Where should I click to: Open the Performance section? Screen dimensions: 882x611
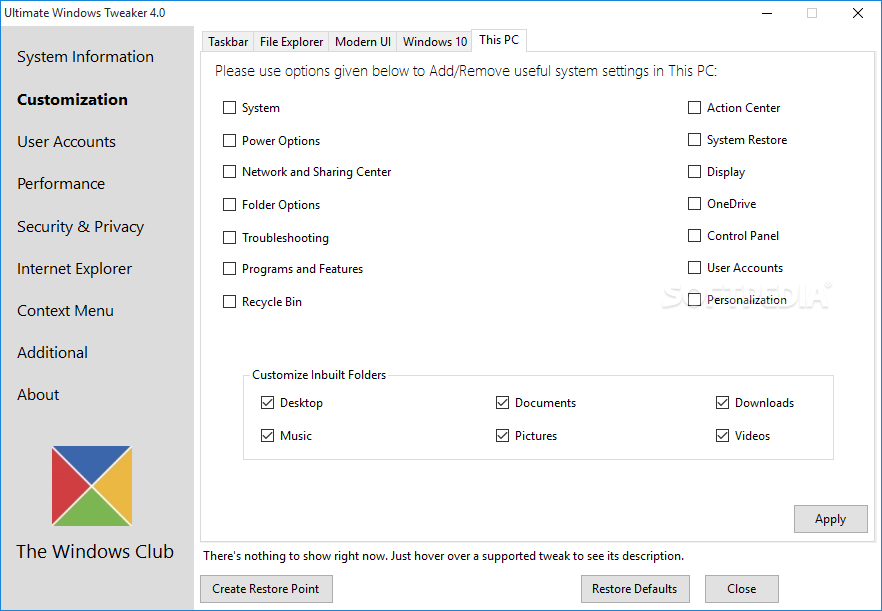tap(61, 184)
